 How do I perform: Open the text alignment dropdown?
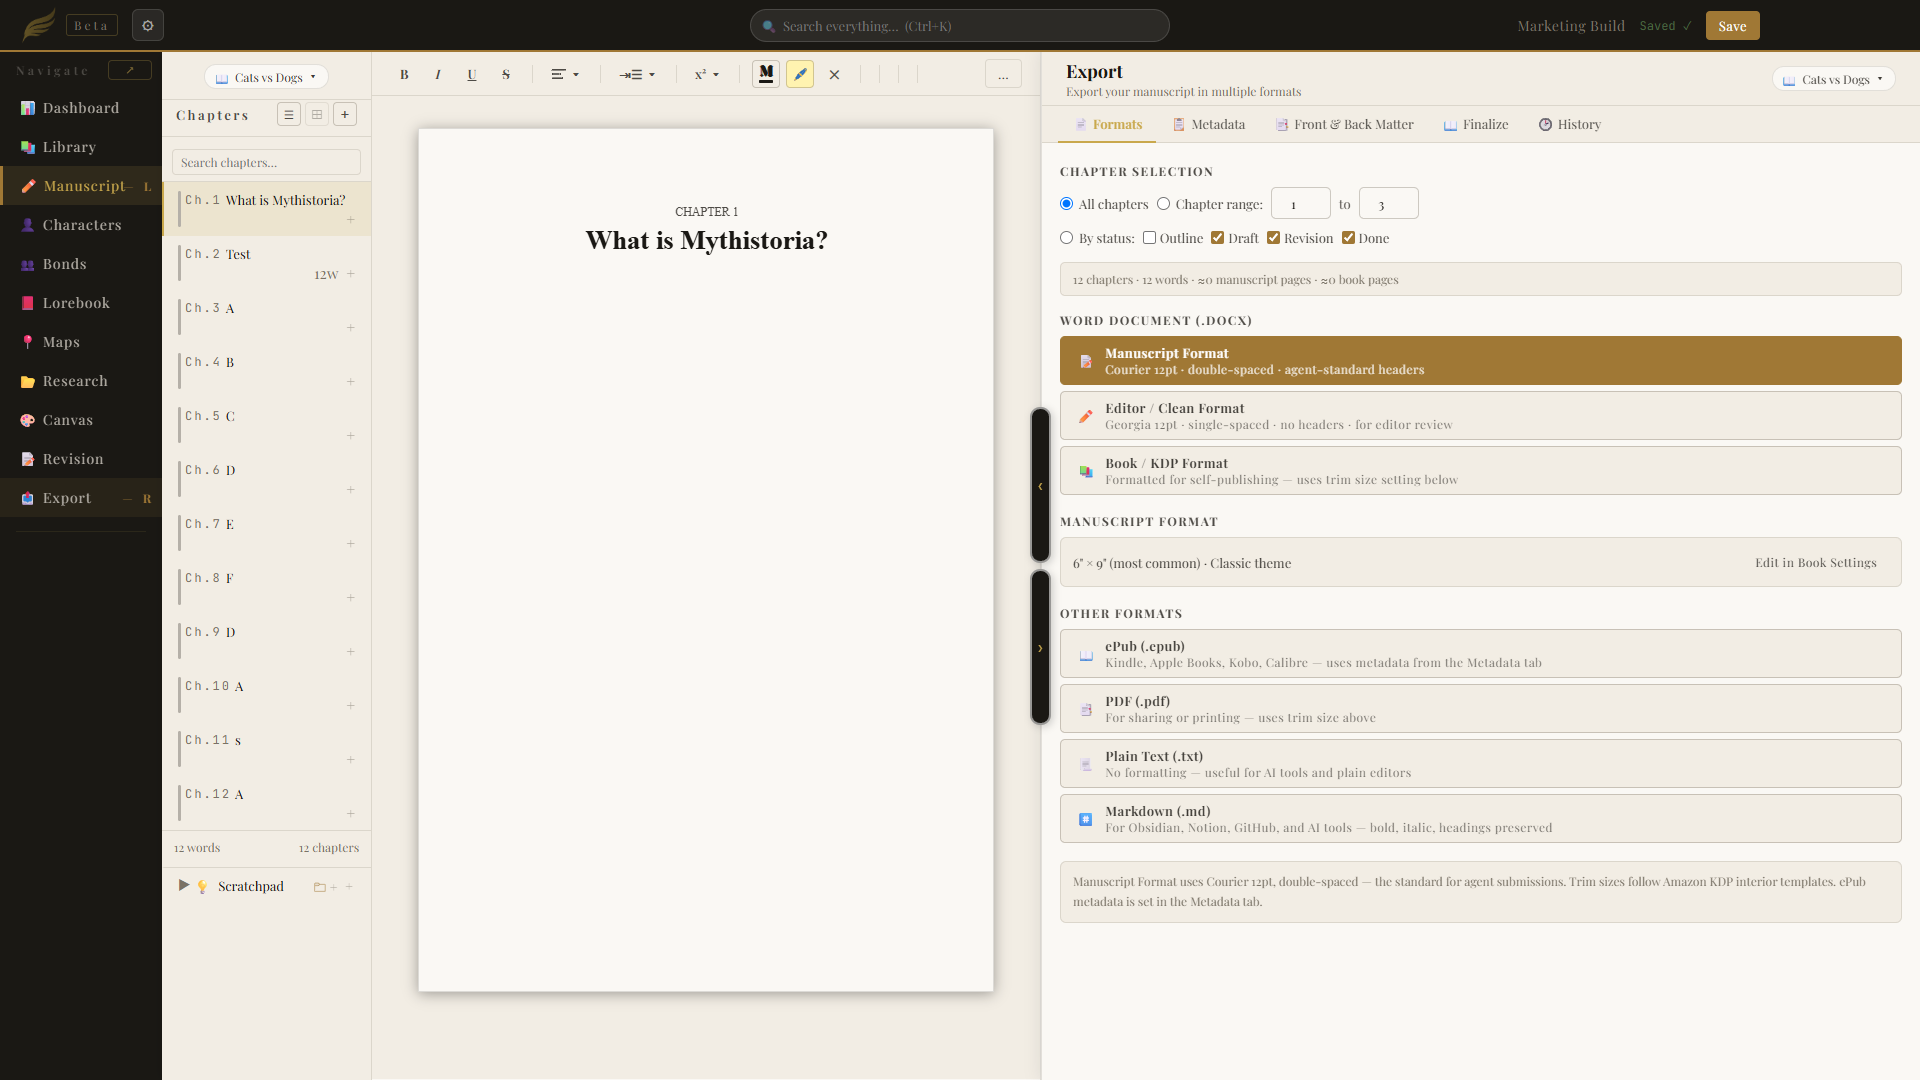point(565,74)
